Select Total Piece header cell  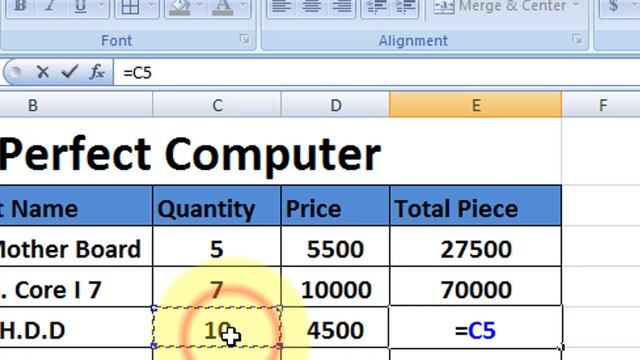click(476, 206)
